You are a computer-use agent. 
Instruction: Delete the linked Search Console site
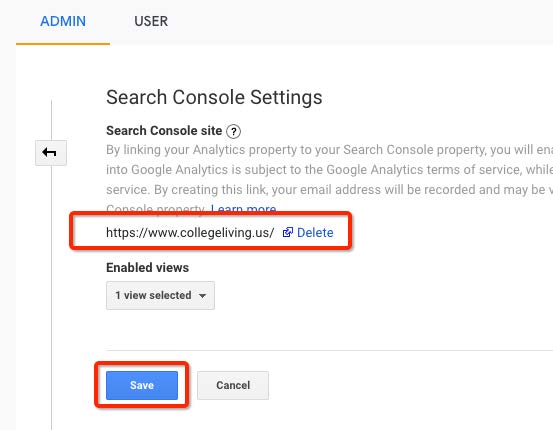(315, 232)
